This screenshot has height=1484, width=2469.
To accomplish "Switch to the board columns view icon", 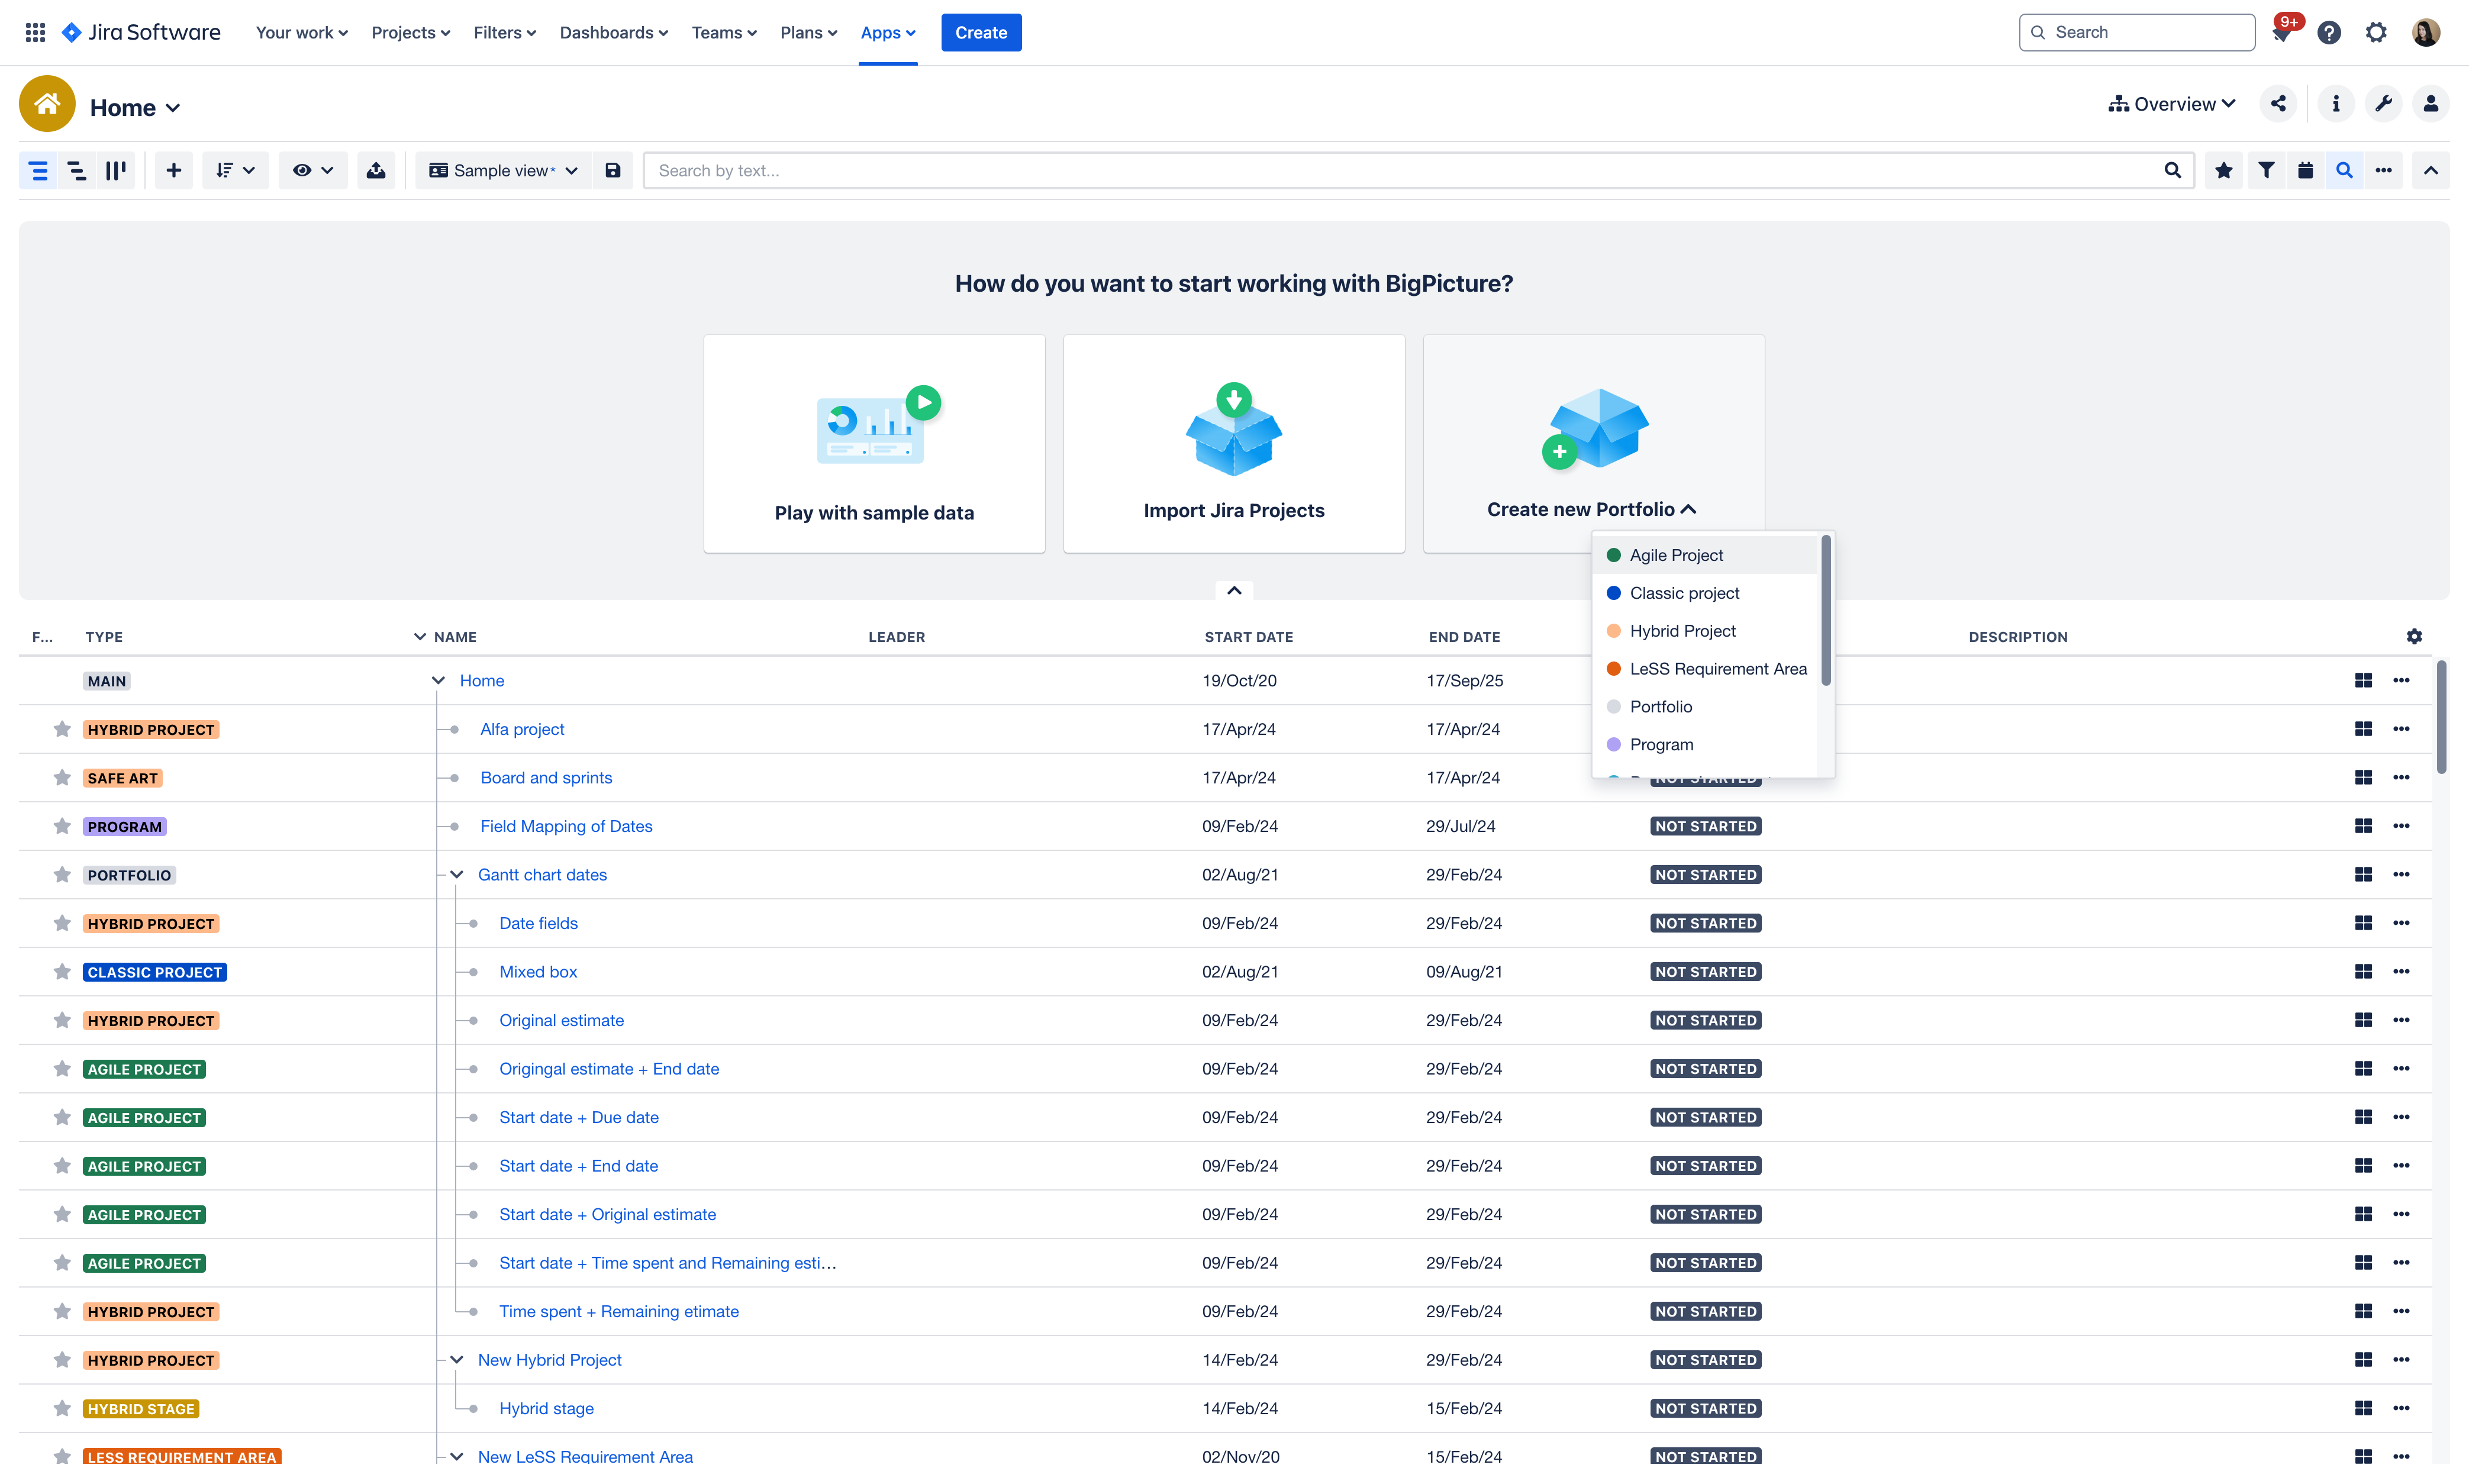I will (x=116, y=170).
